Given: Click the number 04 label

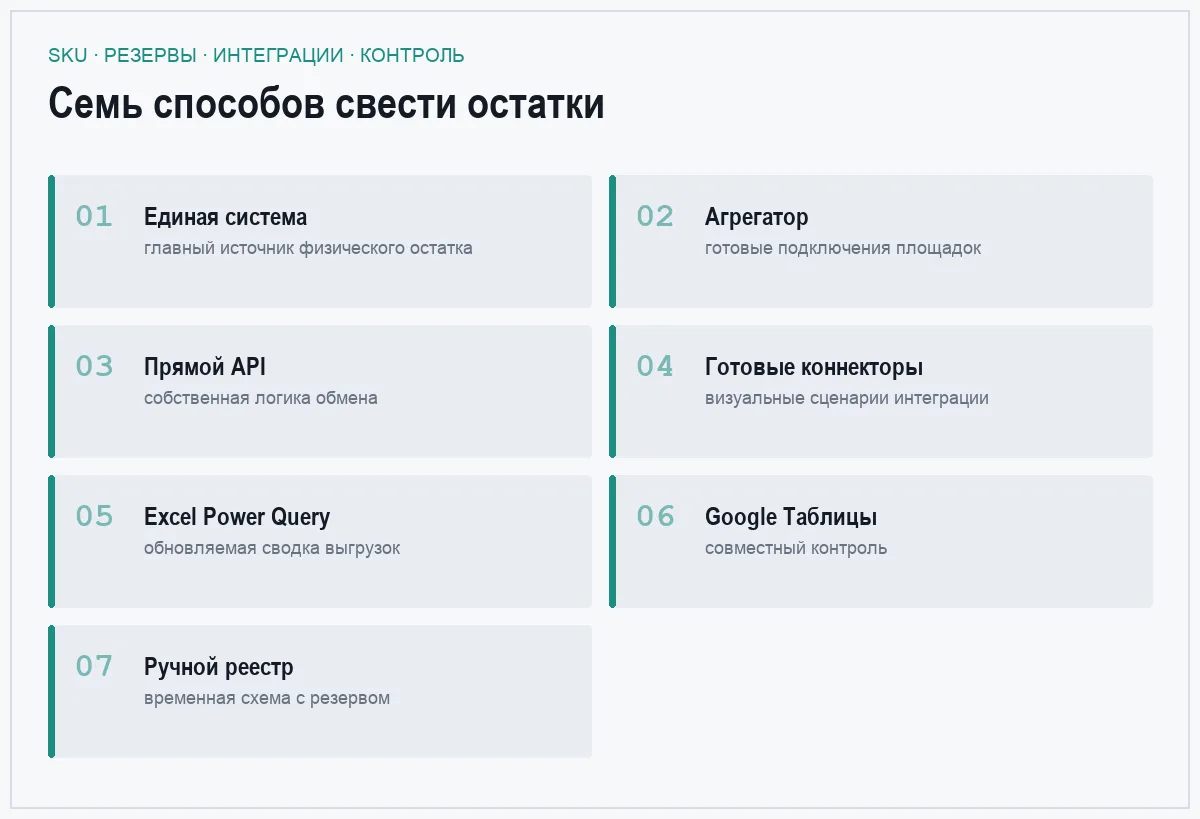Looking at the screenshot, I should coord(655,366).
